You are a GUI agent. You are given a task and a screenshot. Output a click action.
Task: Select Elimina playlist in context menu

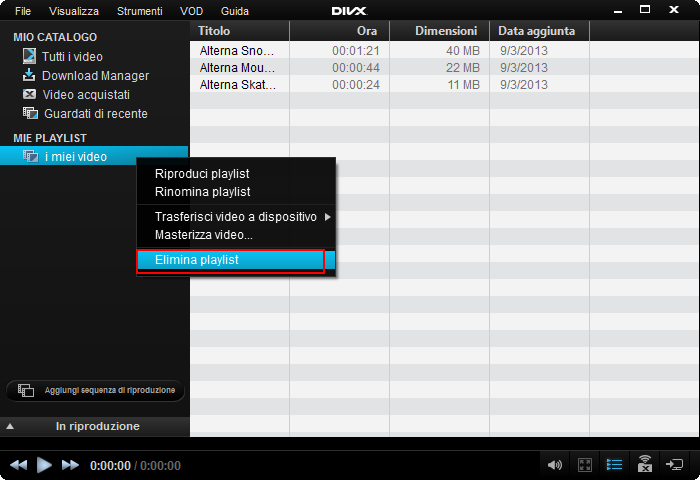(x=236, y=260)
